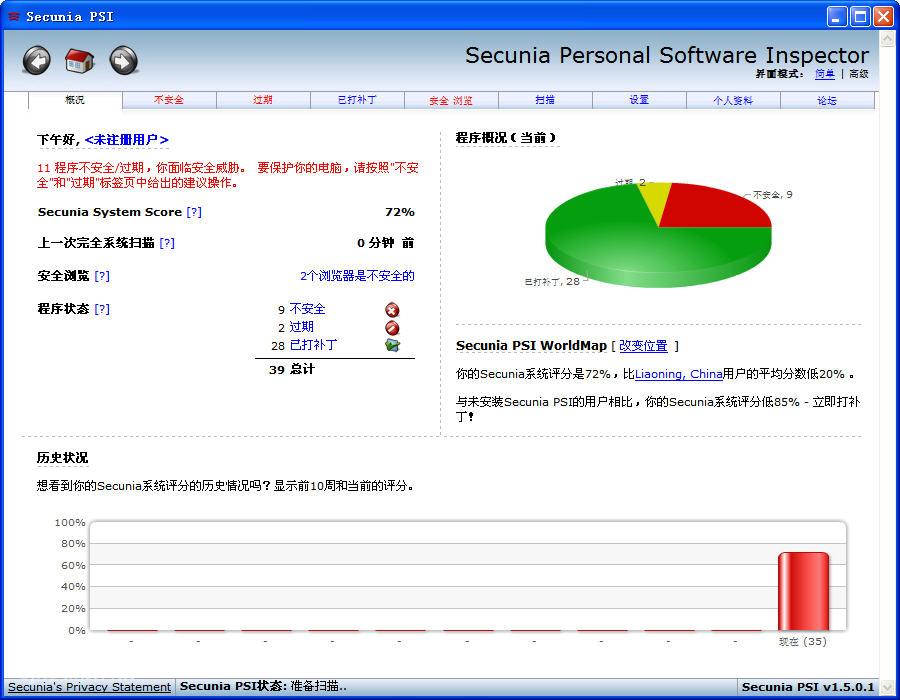Switch to the 概况 tab
This screenshot has height=700, width=900.
click(x=75, y=100)
